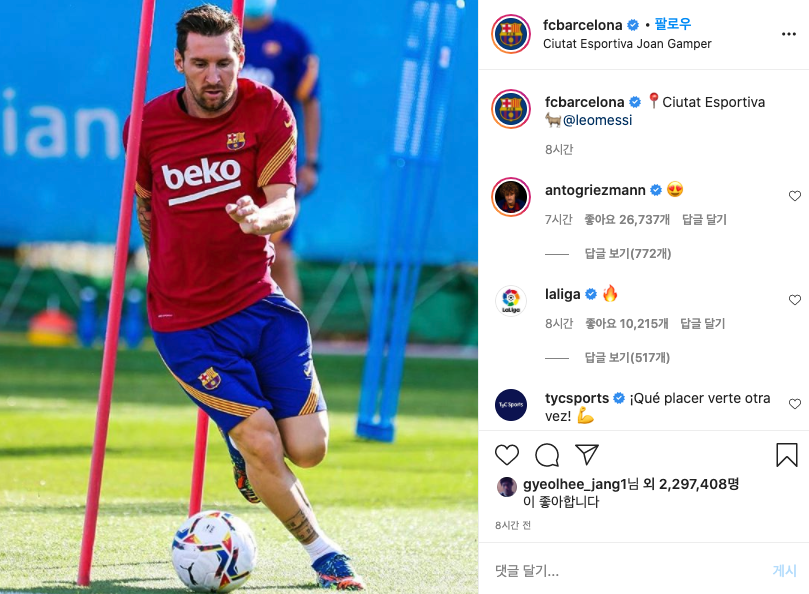This screenshot has height=594, width=809.
Task: Follow fcbarcelona with the 팔로우 button
Action: [673, 24]
